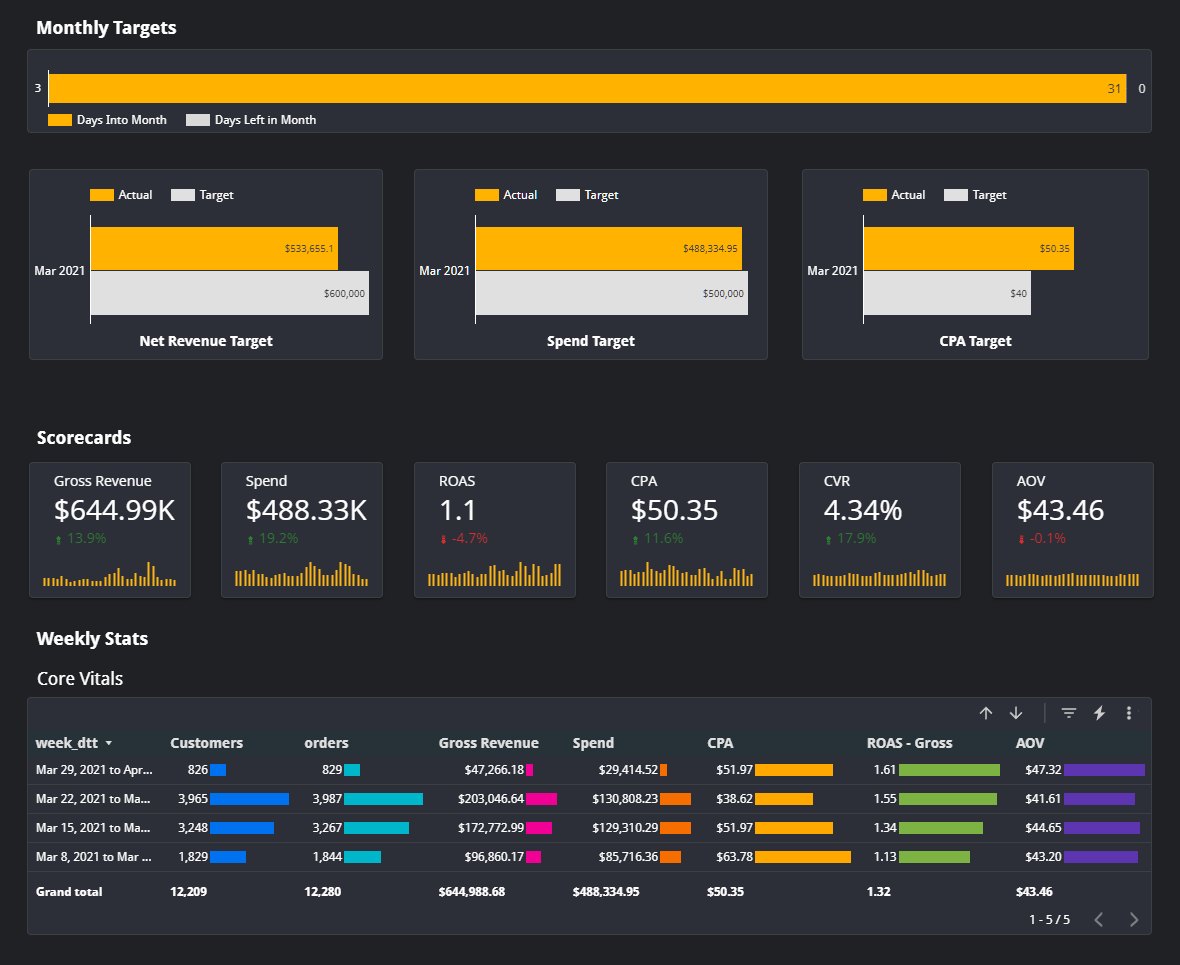Click the CVR scorecard
This screenshot has height=965, width=1180.
(x=879, y=529)
